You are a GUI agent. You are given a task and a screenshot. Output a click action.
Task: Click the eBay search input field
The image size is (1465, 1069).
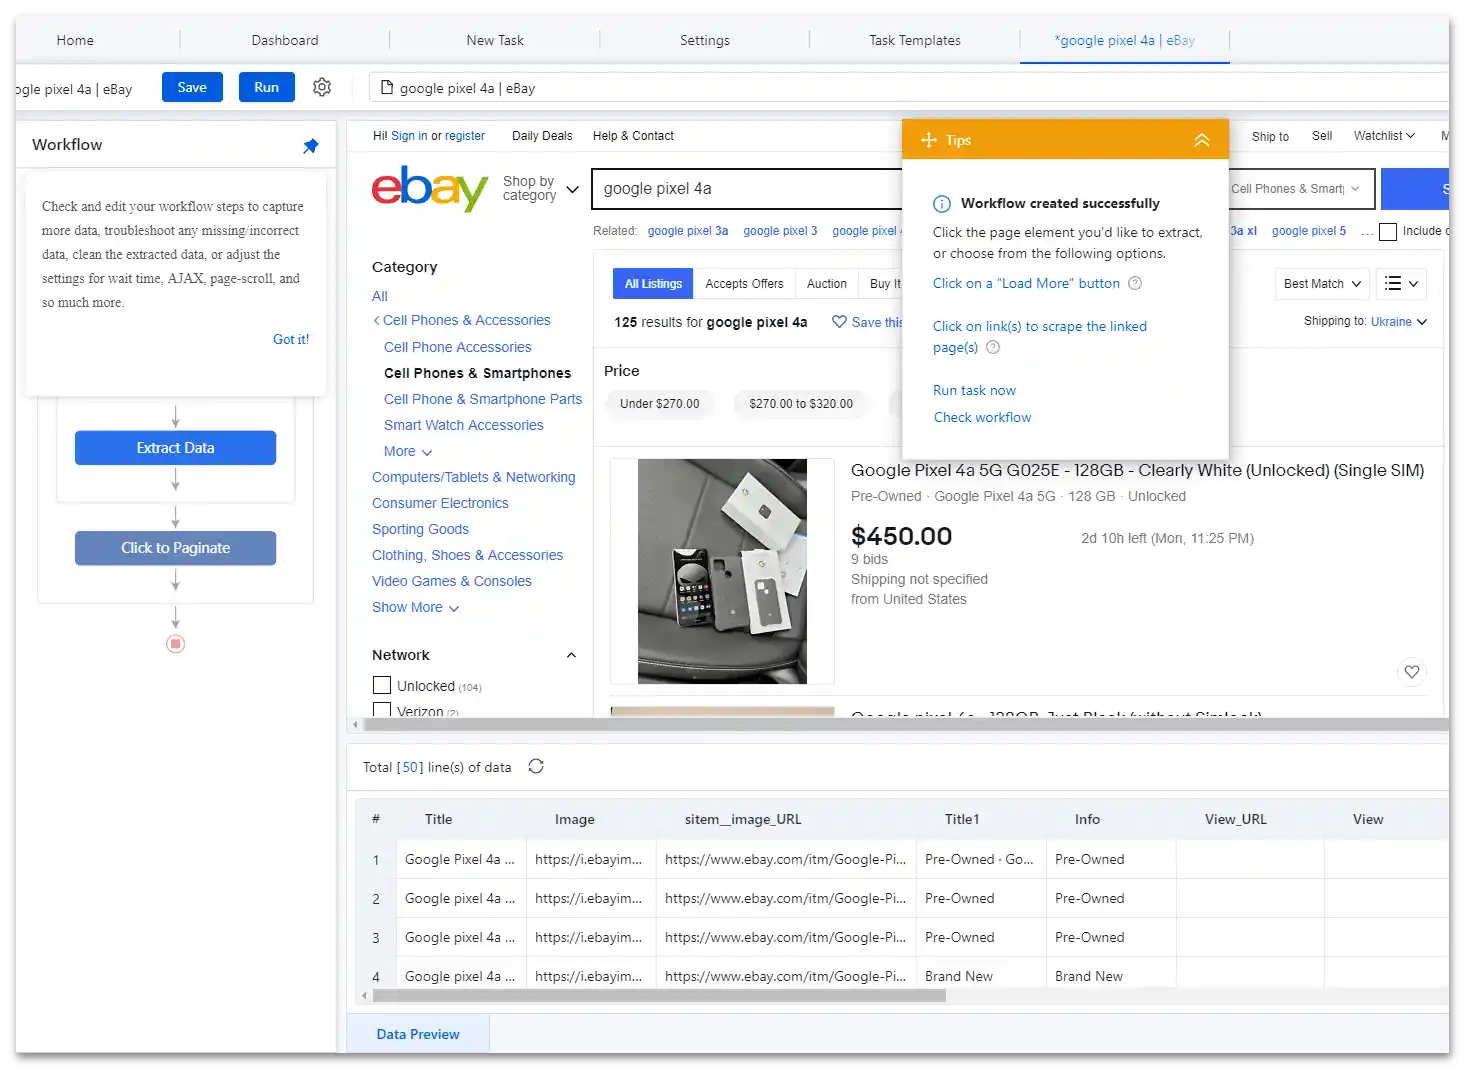point(747,188)
